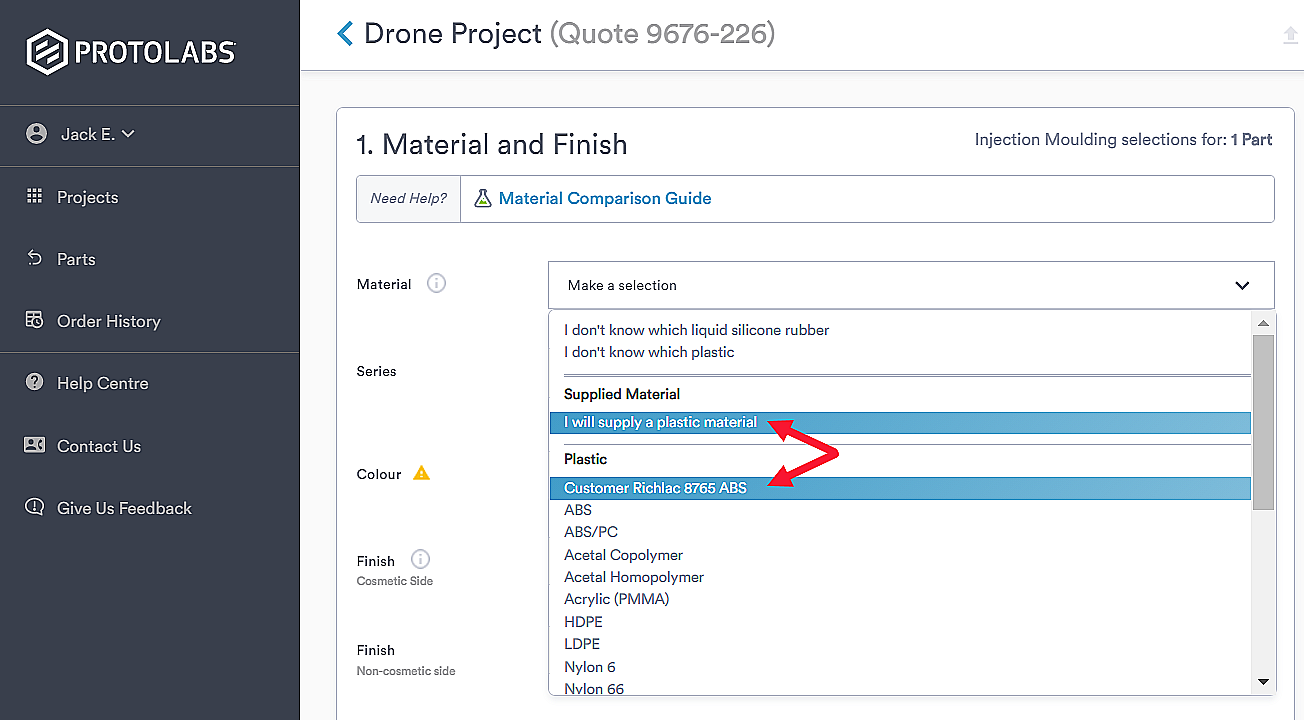Image resolution: width=1304 pixels, height=720 pixels.
Task: Open the Parts sidebar item
Action: (76, 259)
